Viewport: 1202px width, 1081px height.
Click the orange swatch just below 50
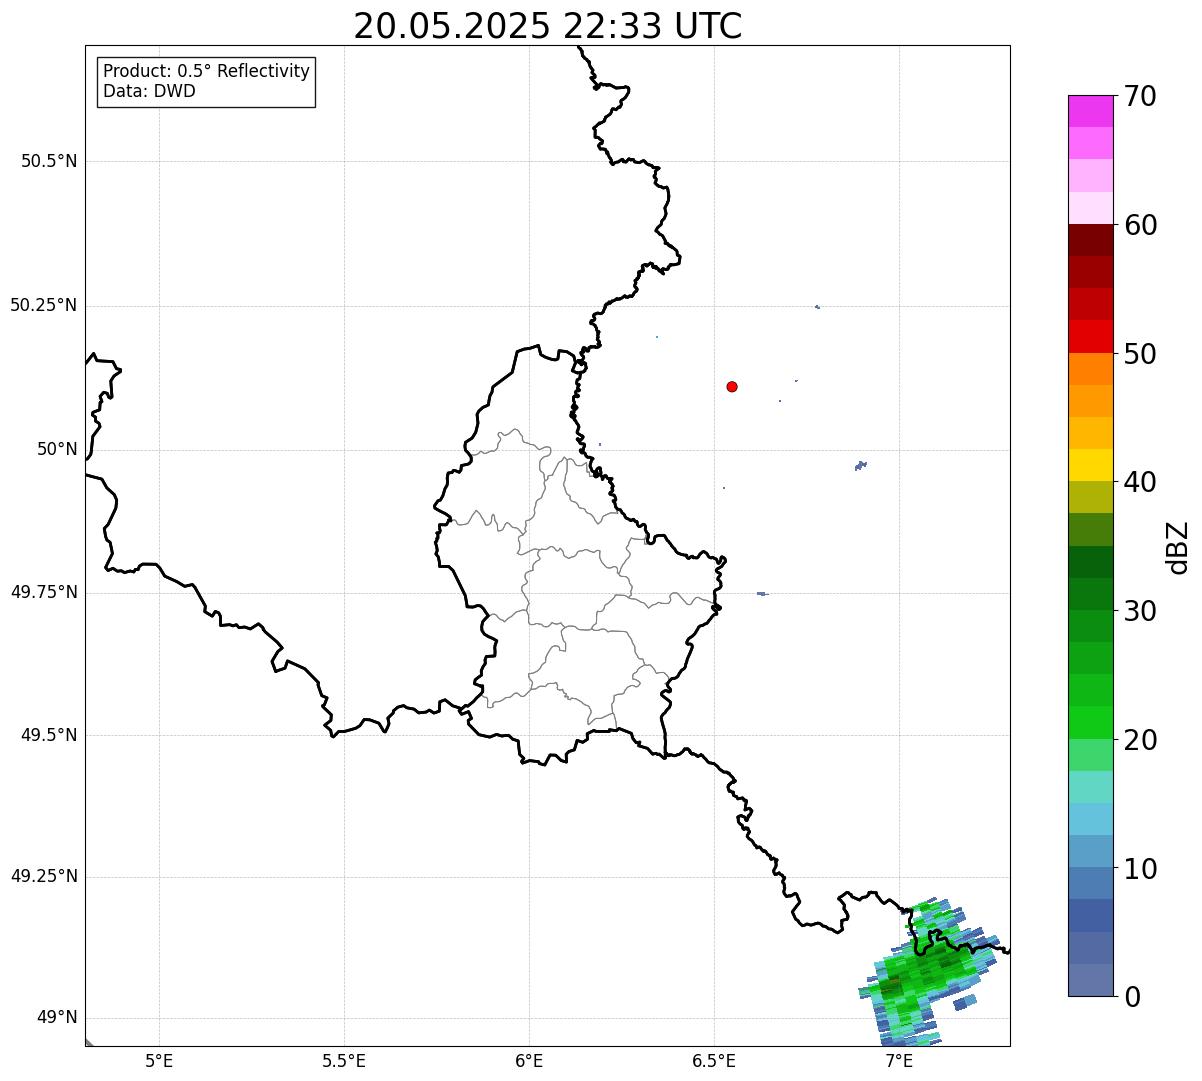pos(1090,369)
